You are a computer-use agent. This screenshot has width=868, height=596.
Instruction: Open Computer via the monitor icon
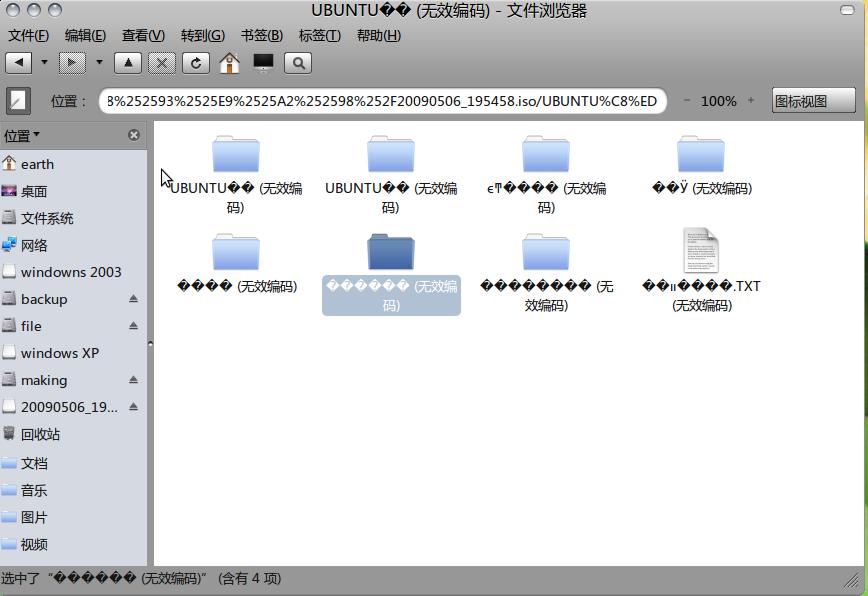click(264, 63)
